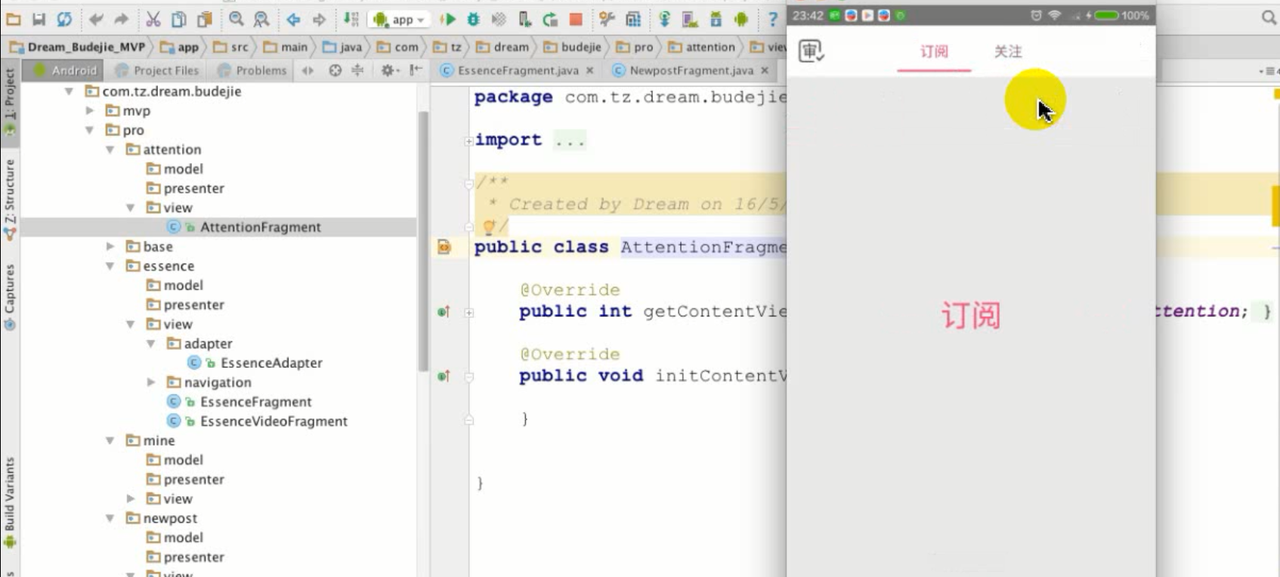Debug app using the bug icon

(x=474, y=19)
